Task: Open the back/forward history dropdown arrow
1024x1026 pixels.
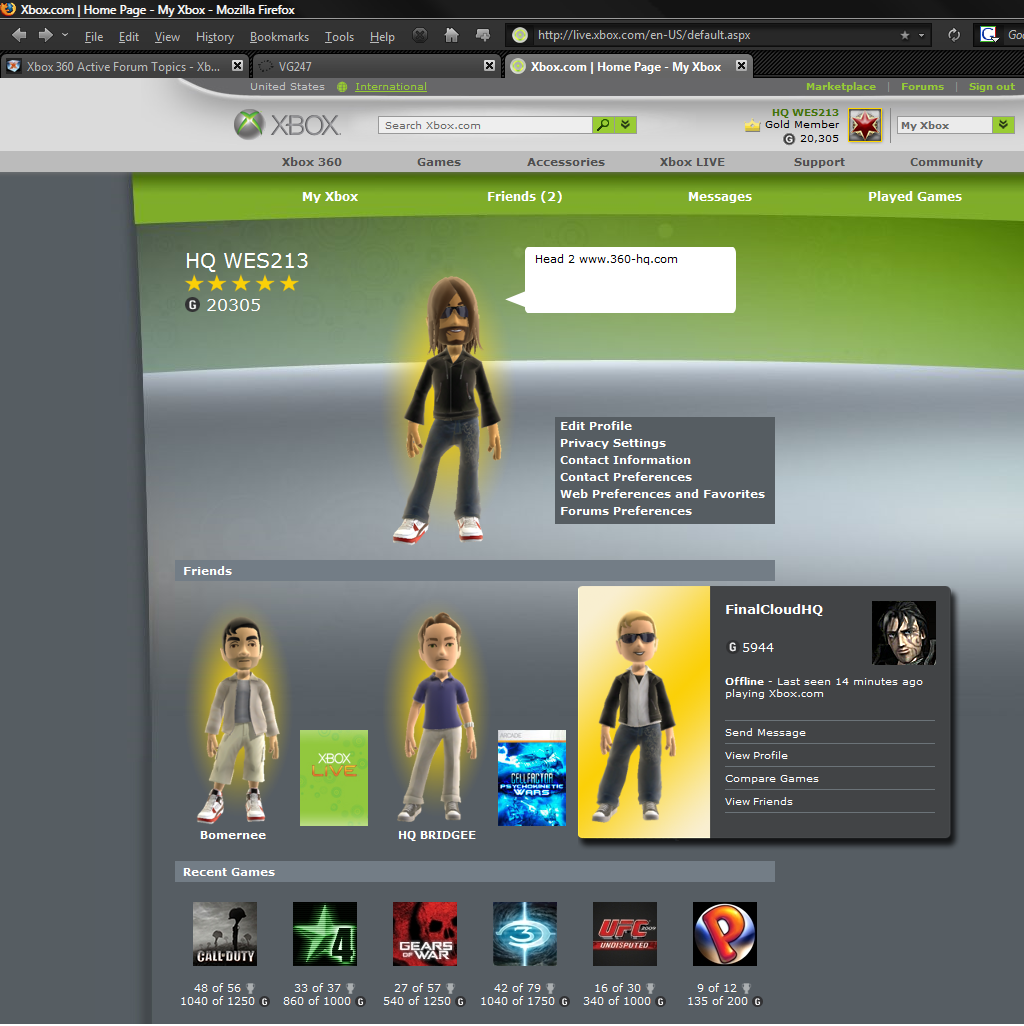Action: click(x=65, y=35)
